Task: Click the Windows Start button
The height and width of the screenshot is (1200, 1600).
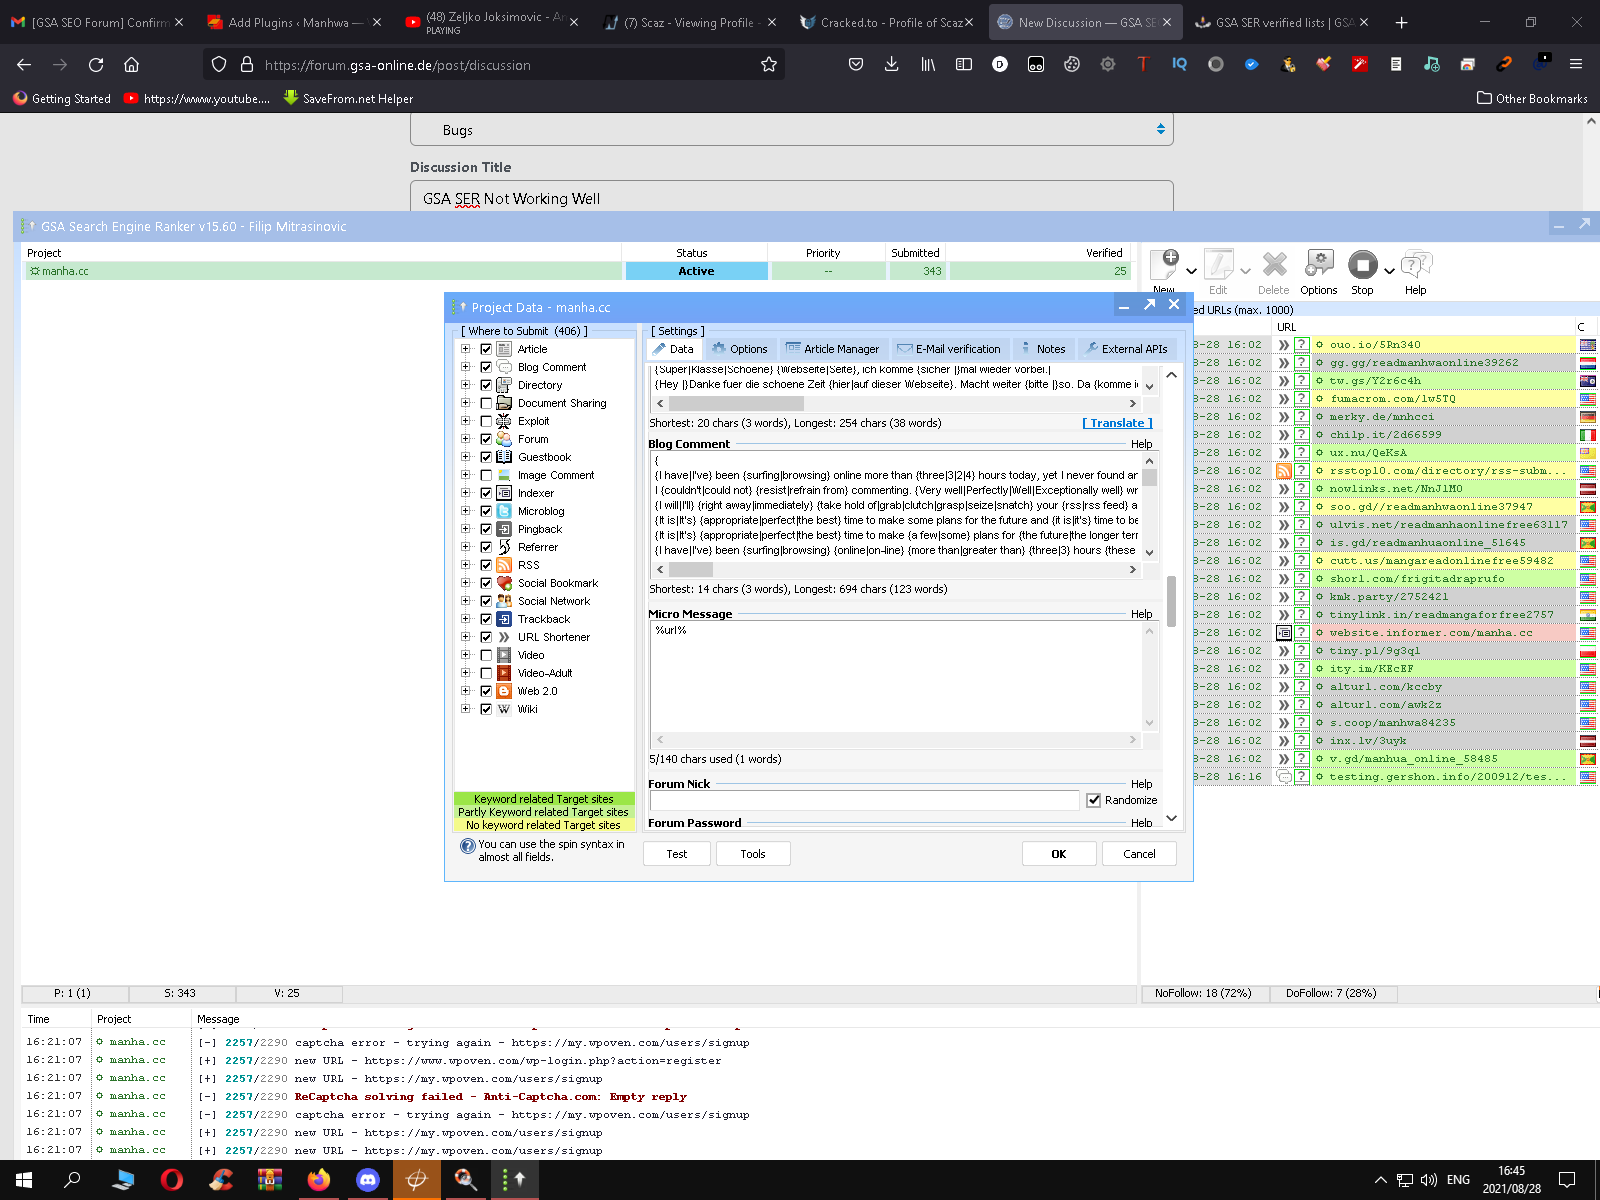Action: point(24,1180)
